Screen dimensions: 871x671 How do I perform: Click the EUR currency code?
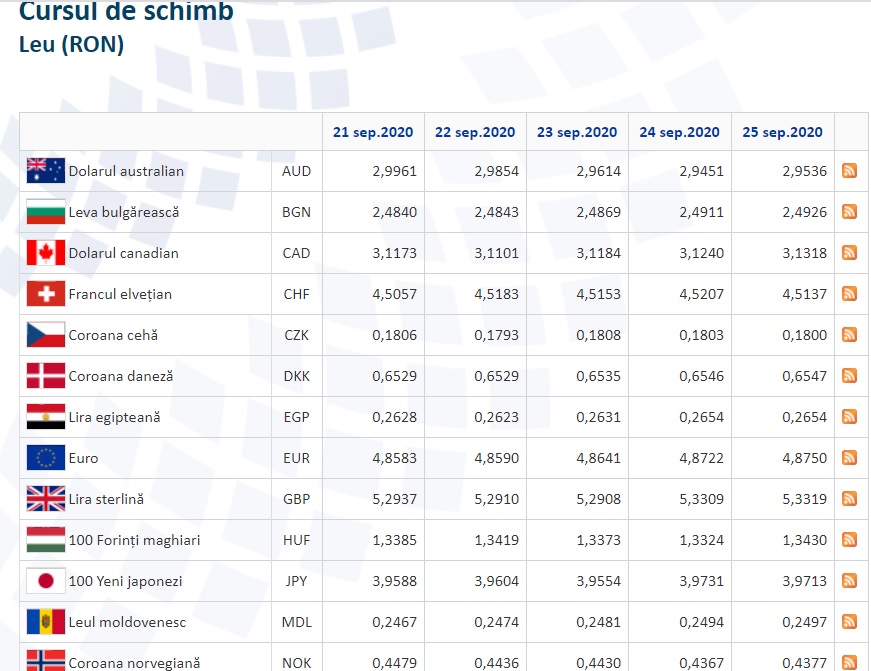[297, 458]
